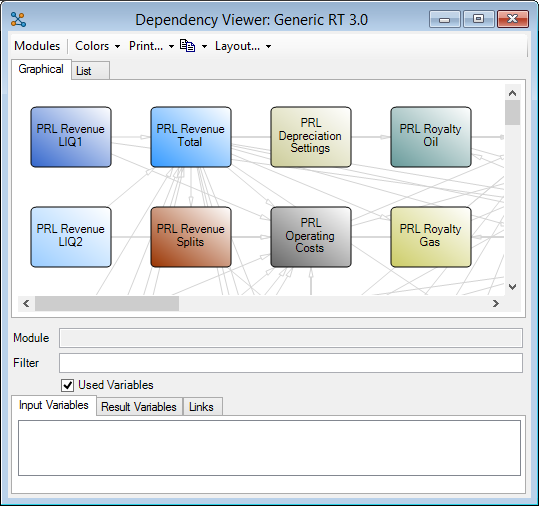Select the PRL Revenue Splits node

tap(191, 237)
